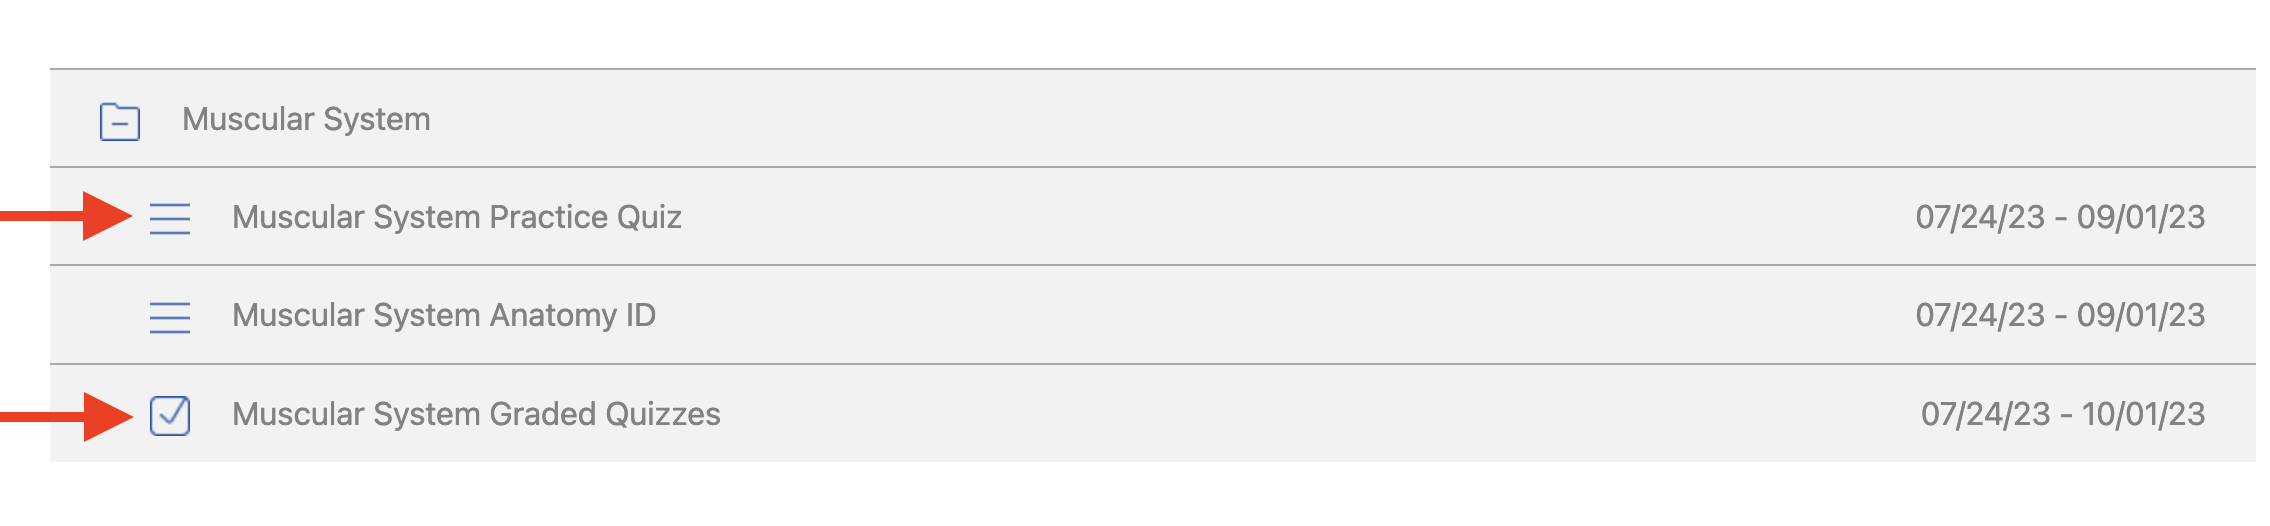Click the Practice Quiz end date 09/01/23
Viewport: 2270px width, 526px height.
tap(2141, 217)
